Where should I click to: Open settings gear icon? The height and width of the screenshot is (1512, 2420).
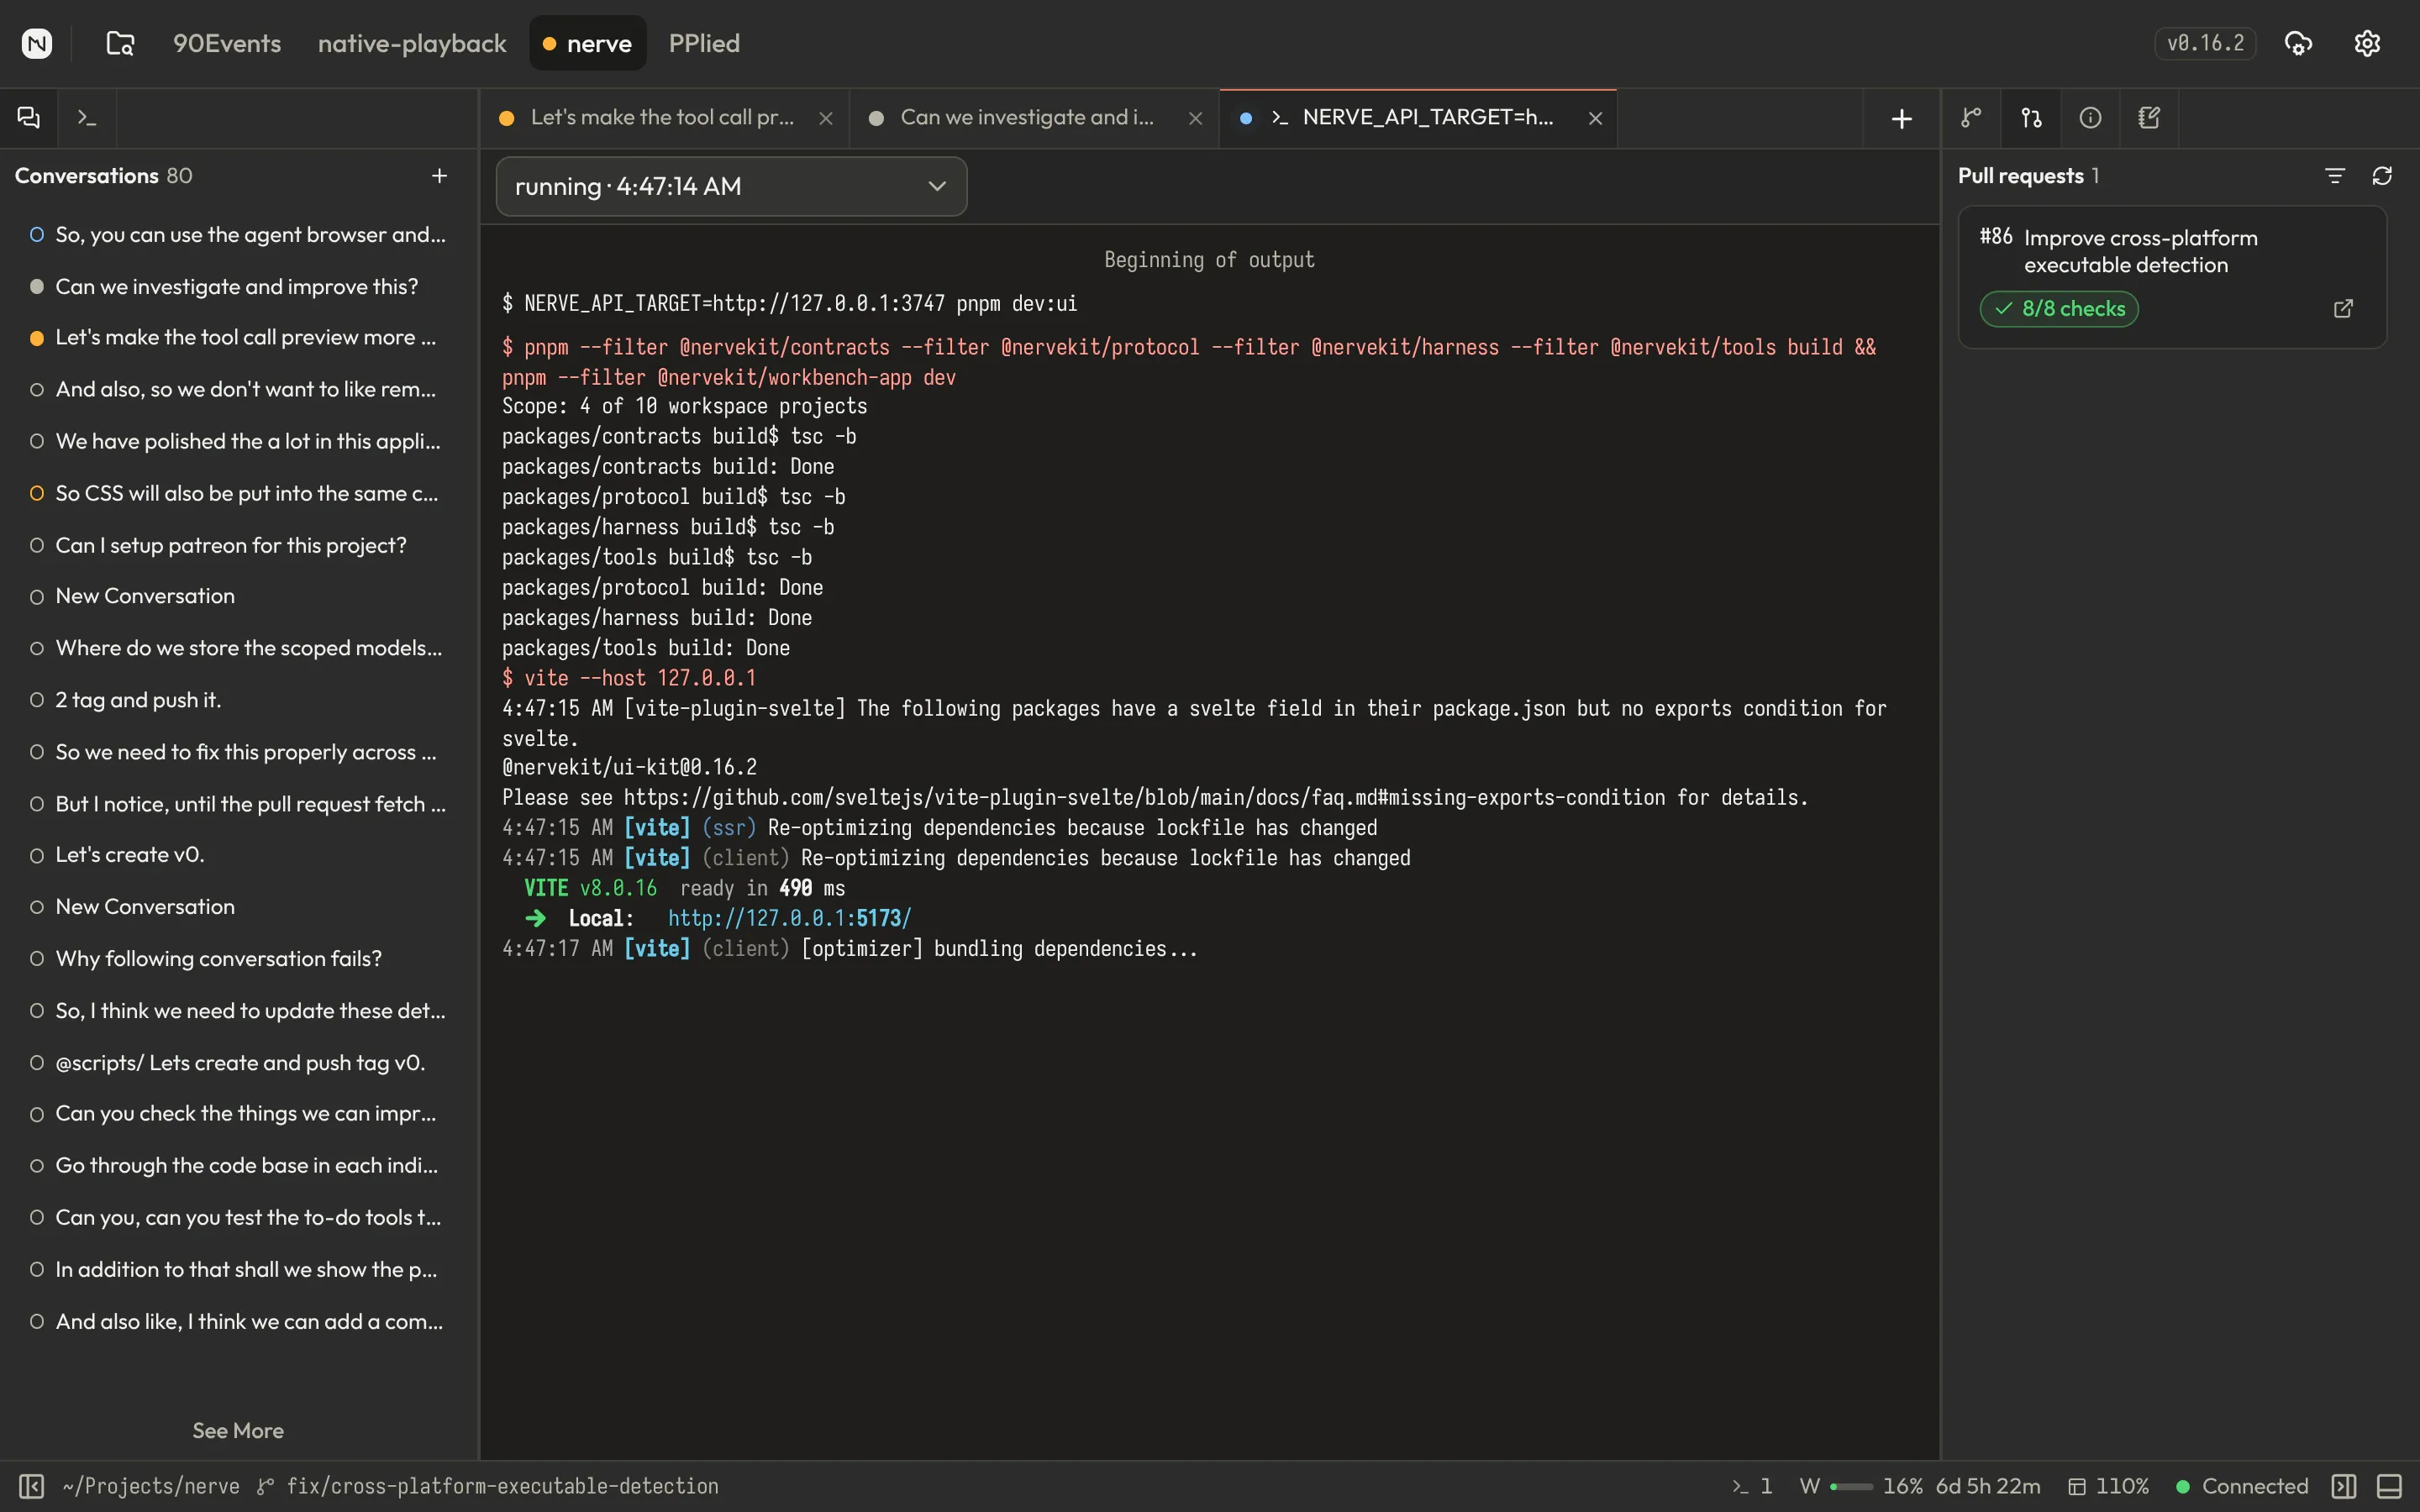[x=2367, y=43]
